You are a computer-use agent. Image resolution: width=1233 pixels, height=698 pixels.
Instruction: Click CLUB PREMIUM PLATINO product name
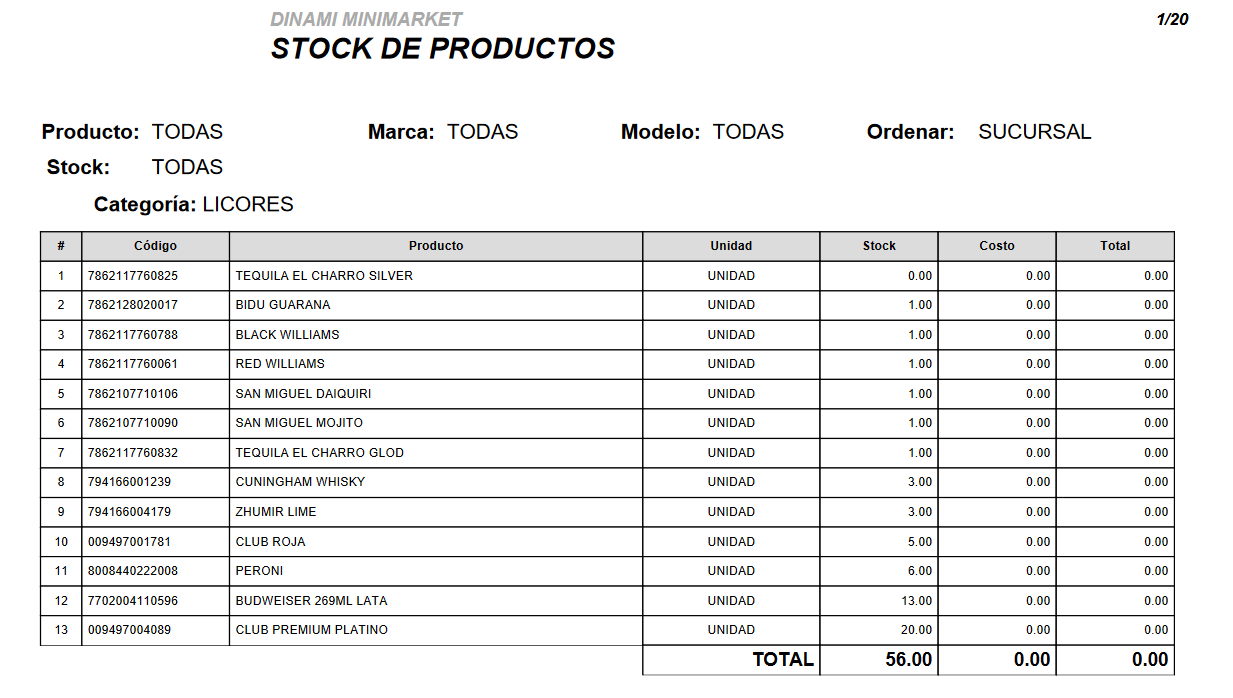312,630
